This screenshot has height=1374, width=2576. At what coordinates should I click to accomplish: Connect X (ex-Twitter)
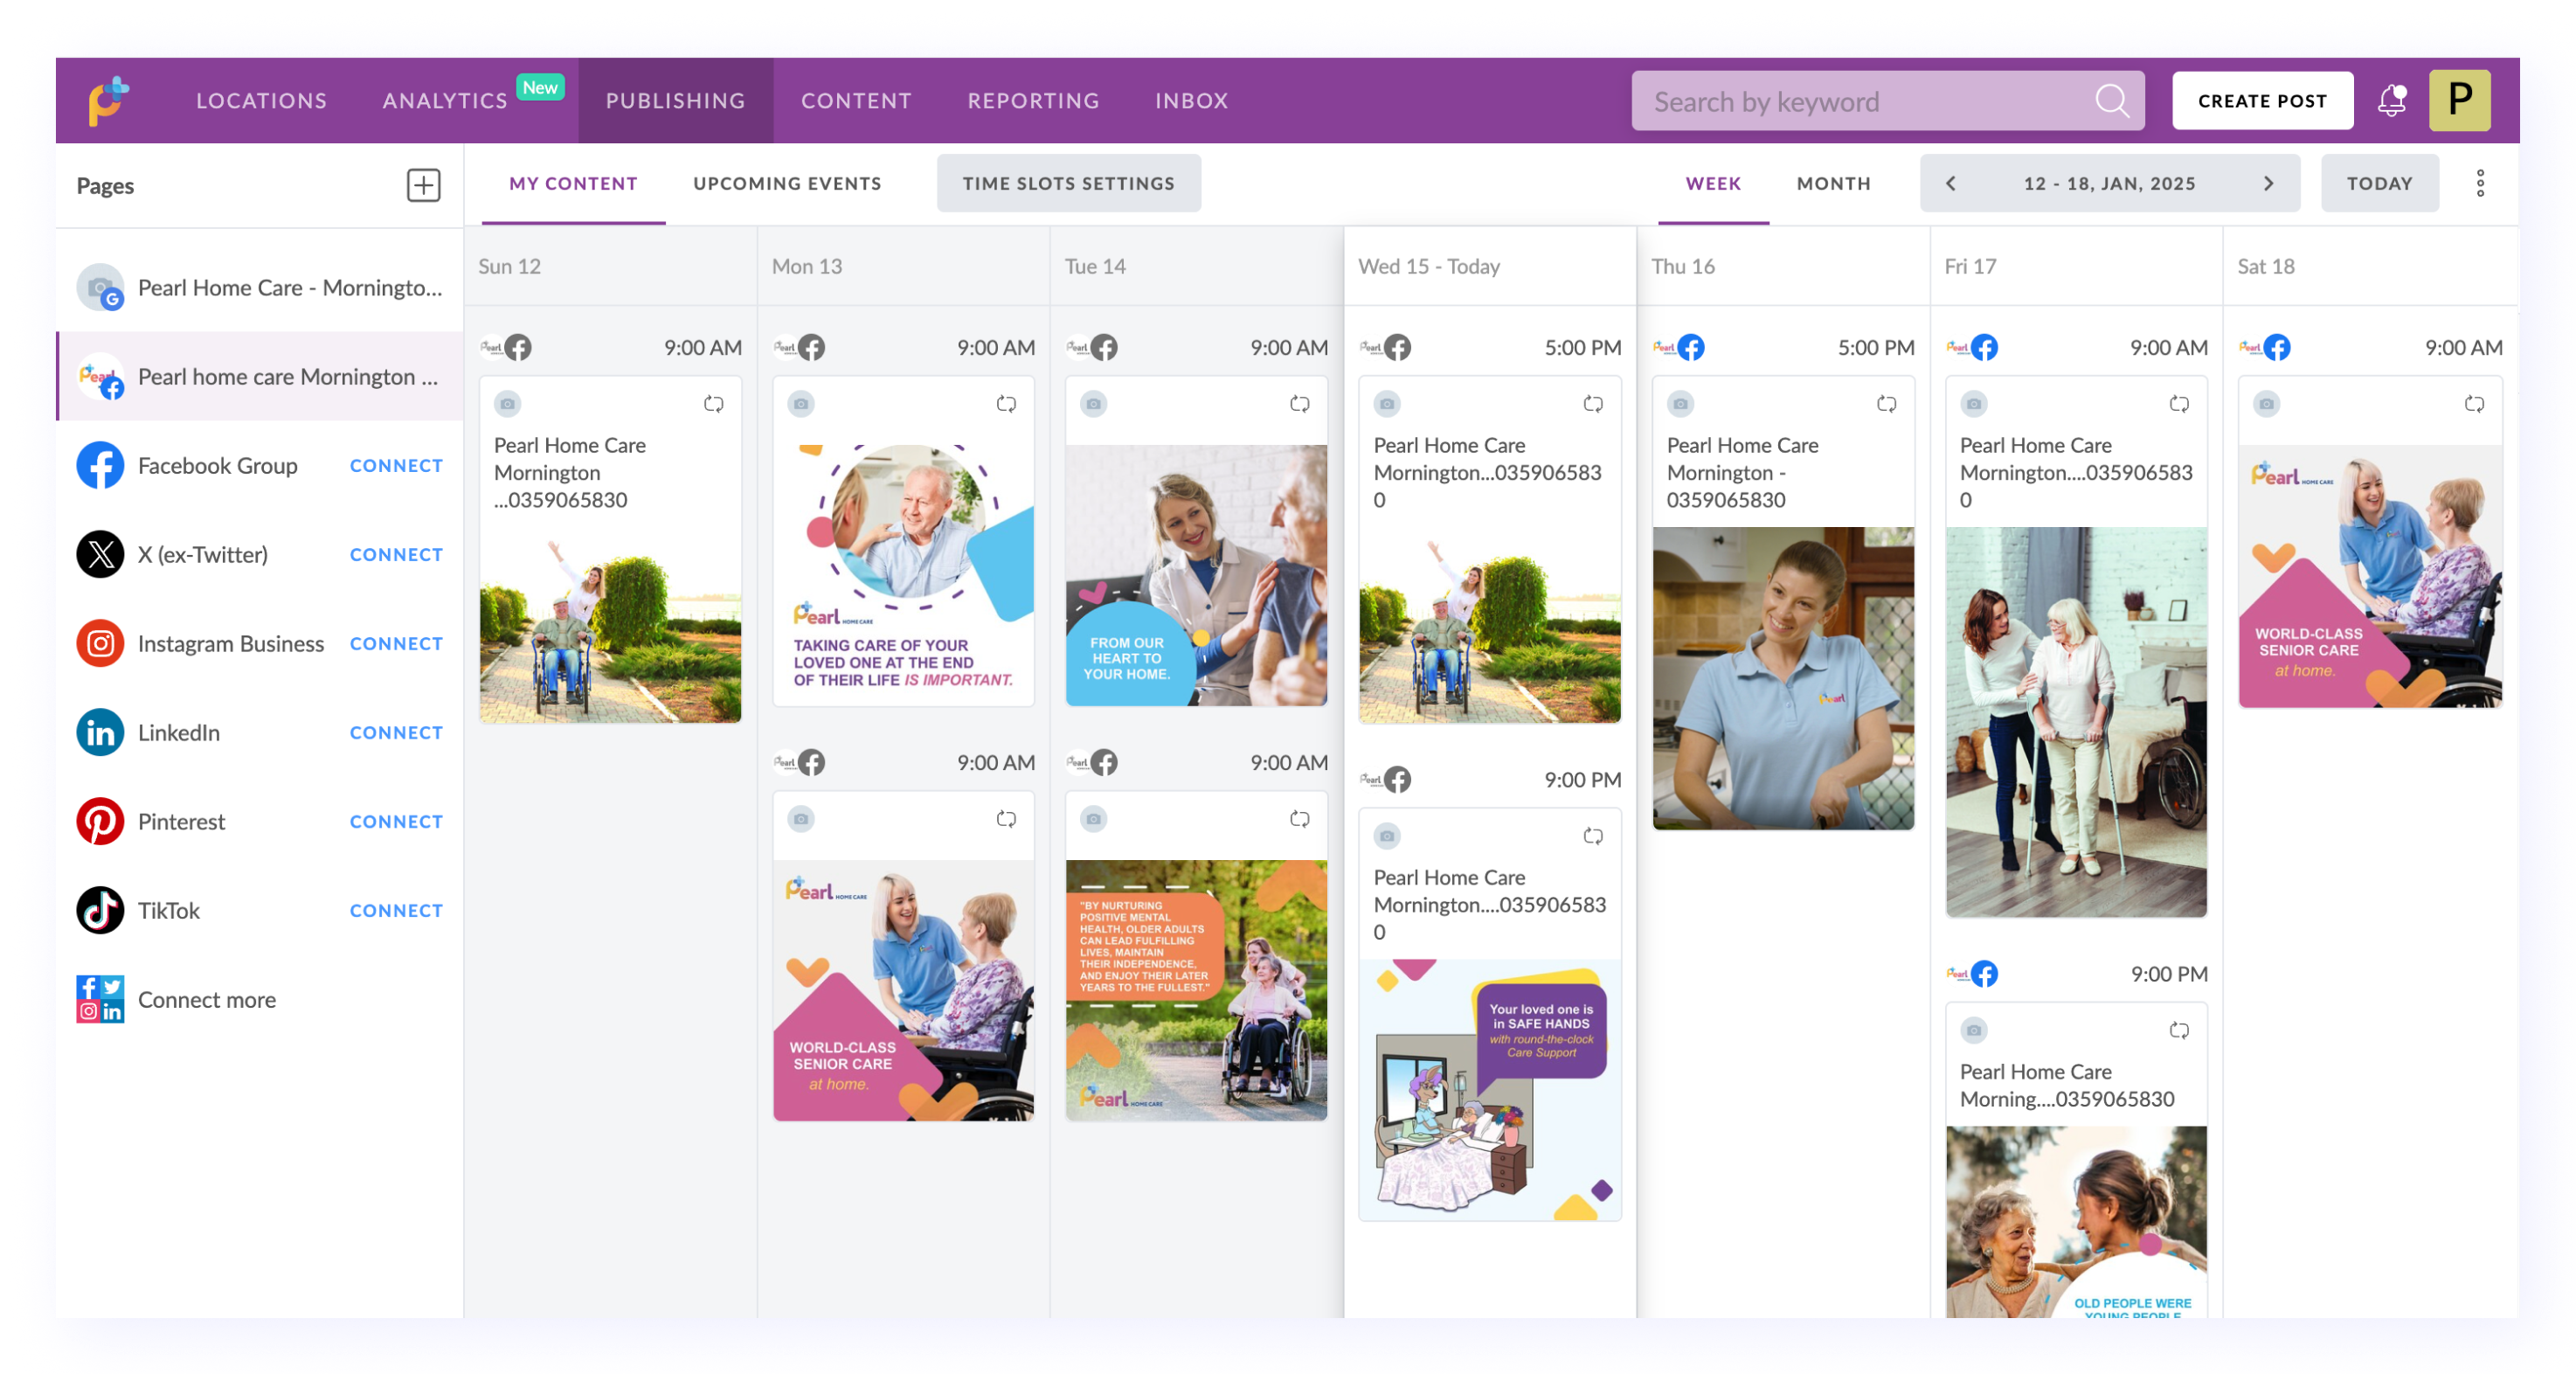pos(396,554)
